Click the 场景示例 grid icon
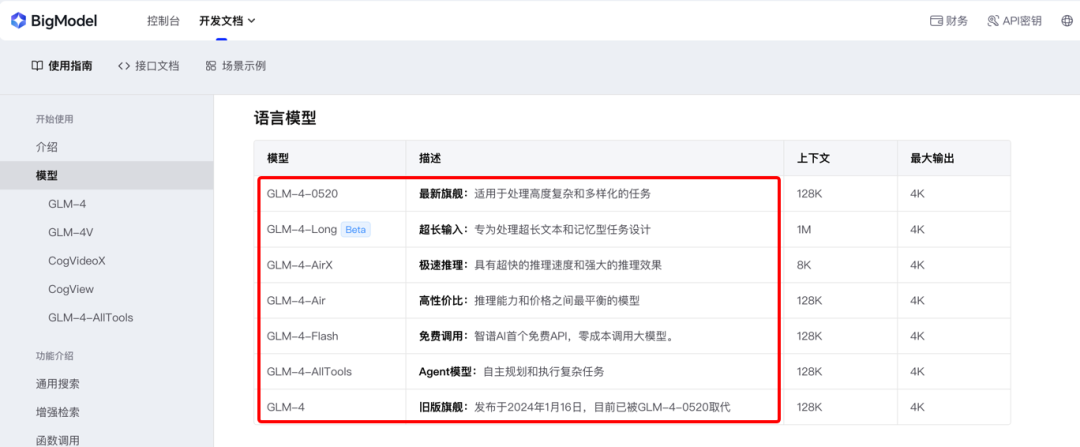 pos(211,66)
